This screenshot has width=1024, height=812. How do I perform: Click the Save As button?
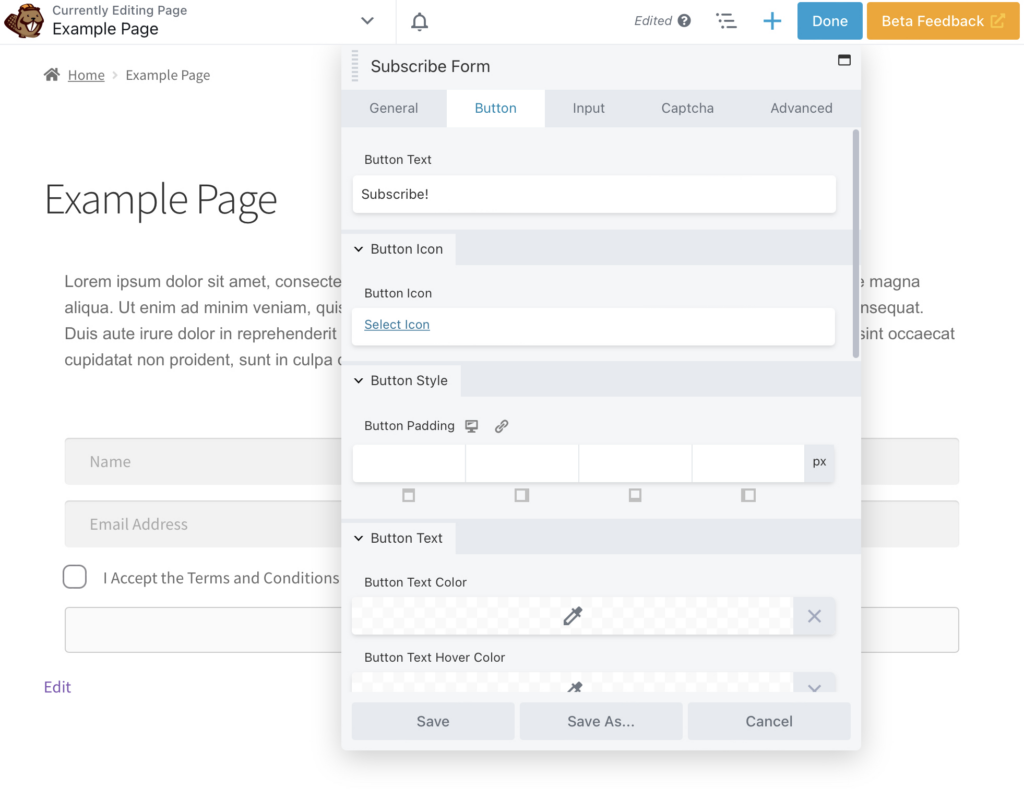tap(601, 721)
